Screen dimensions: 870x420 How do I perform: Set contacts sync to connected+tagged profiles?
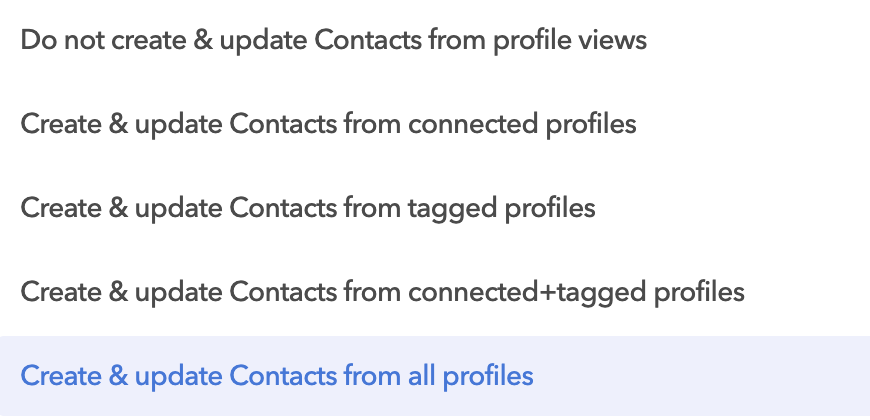point(435,293)
